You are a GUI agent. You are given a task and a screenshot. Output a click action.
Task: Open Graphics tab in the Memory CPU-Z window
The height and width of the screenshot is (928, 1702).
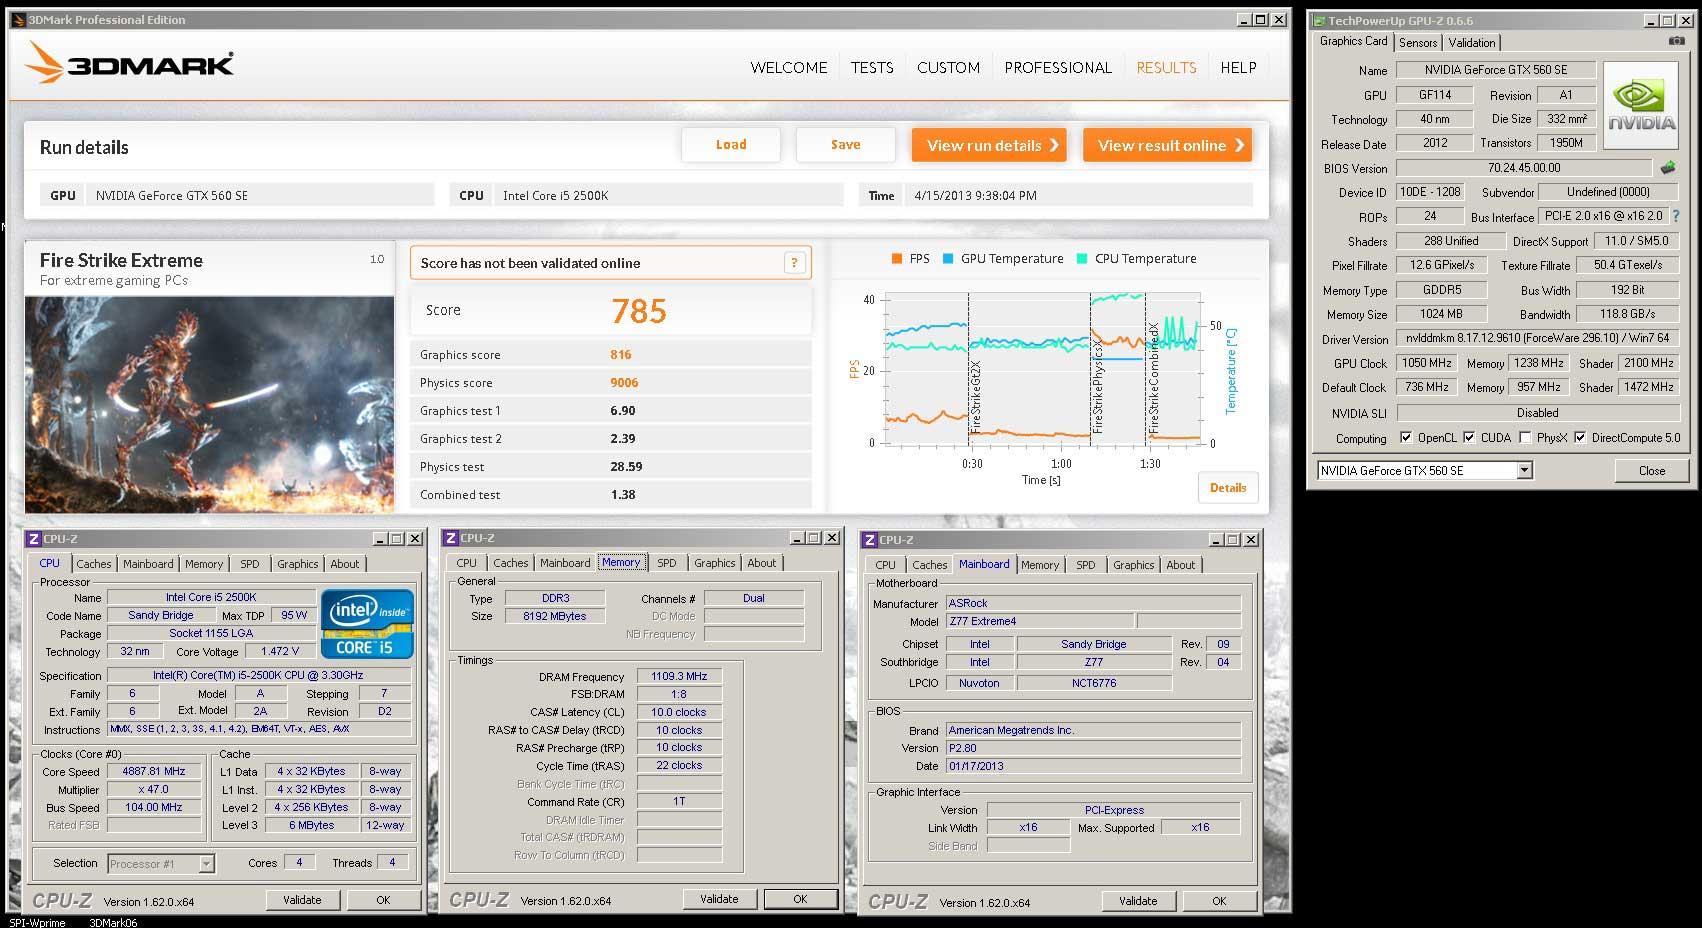coord(714,563)
